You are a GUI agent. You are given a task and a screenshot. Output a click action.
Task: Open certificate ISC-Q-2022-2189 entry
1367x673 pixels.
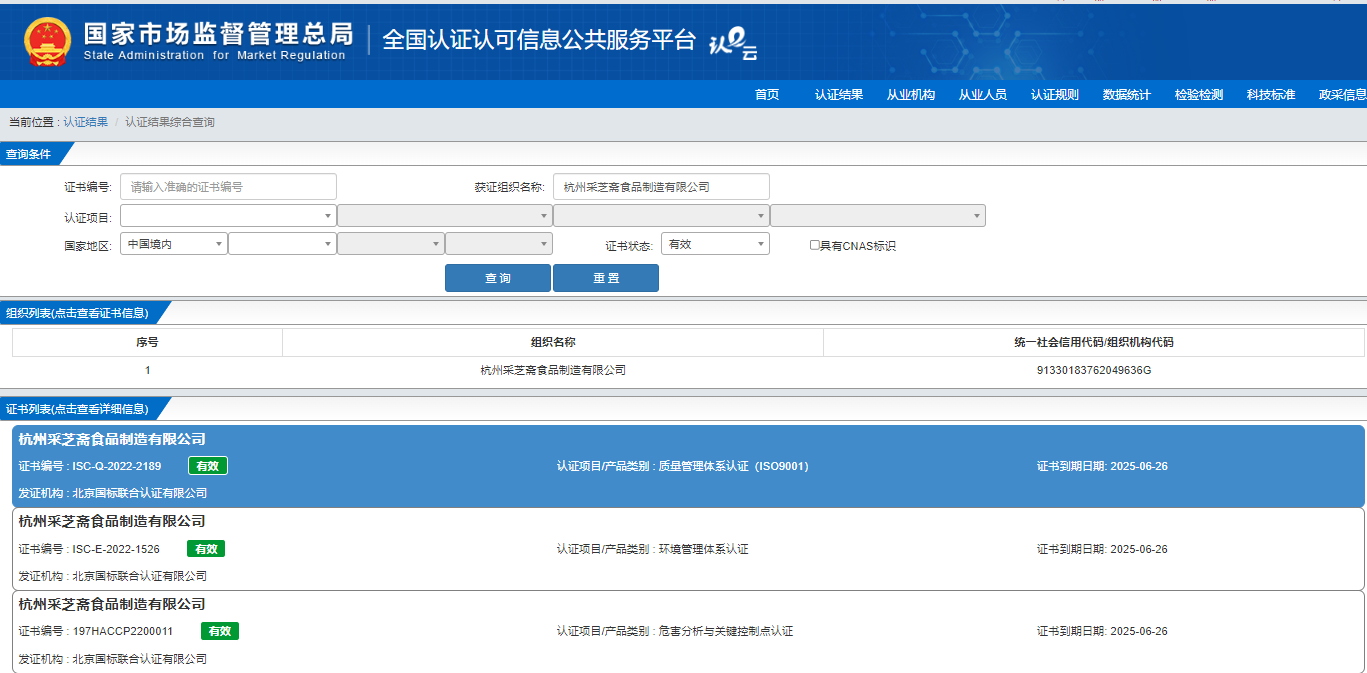point(688,466)
